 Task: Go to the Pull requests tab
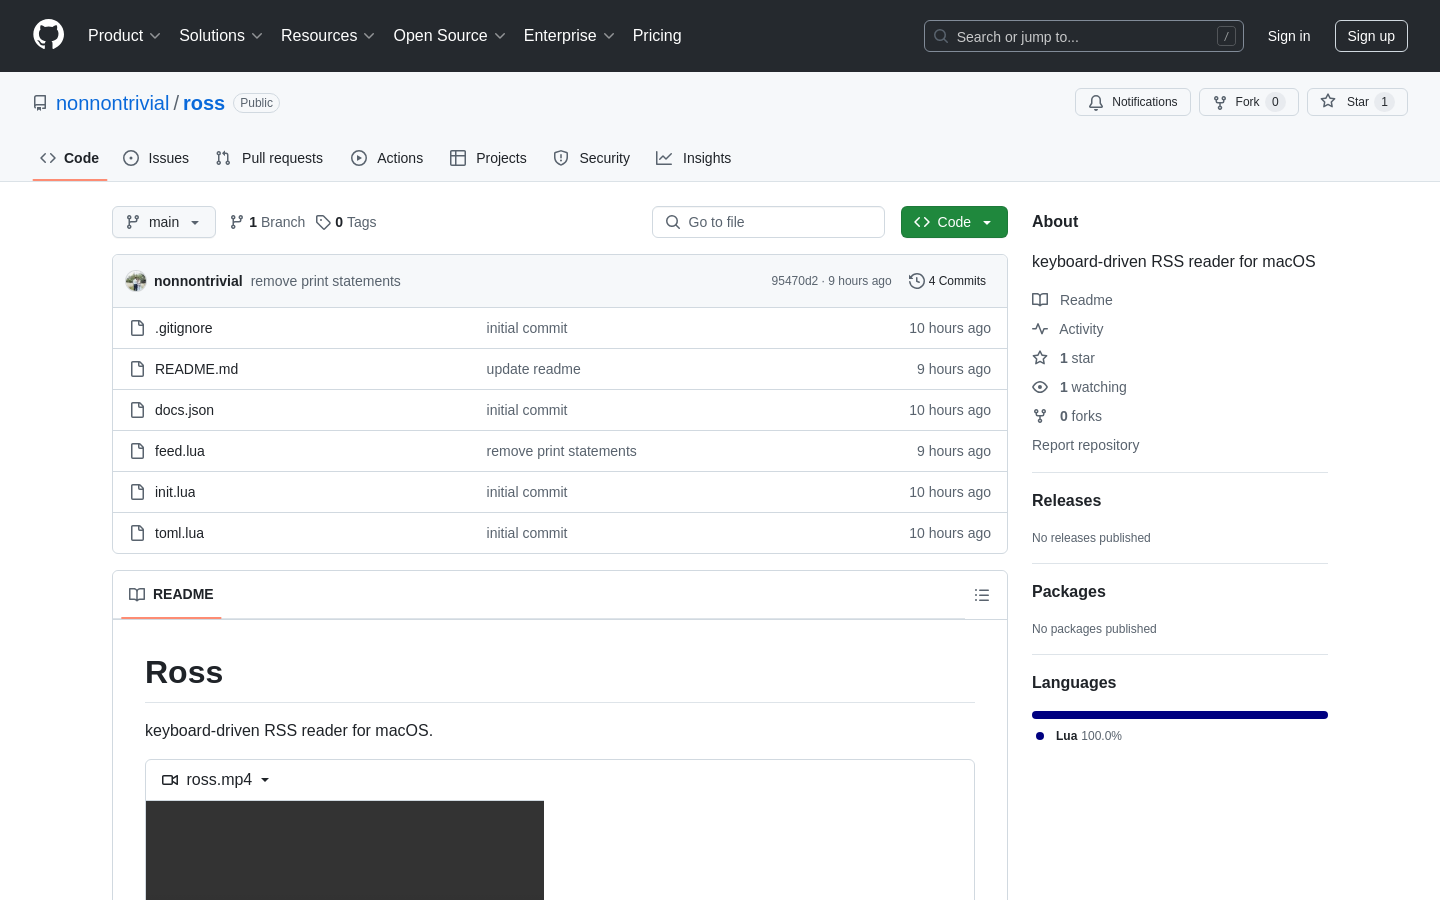coord(269,158)
